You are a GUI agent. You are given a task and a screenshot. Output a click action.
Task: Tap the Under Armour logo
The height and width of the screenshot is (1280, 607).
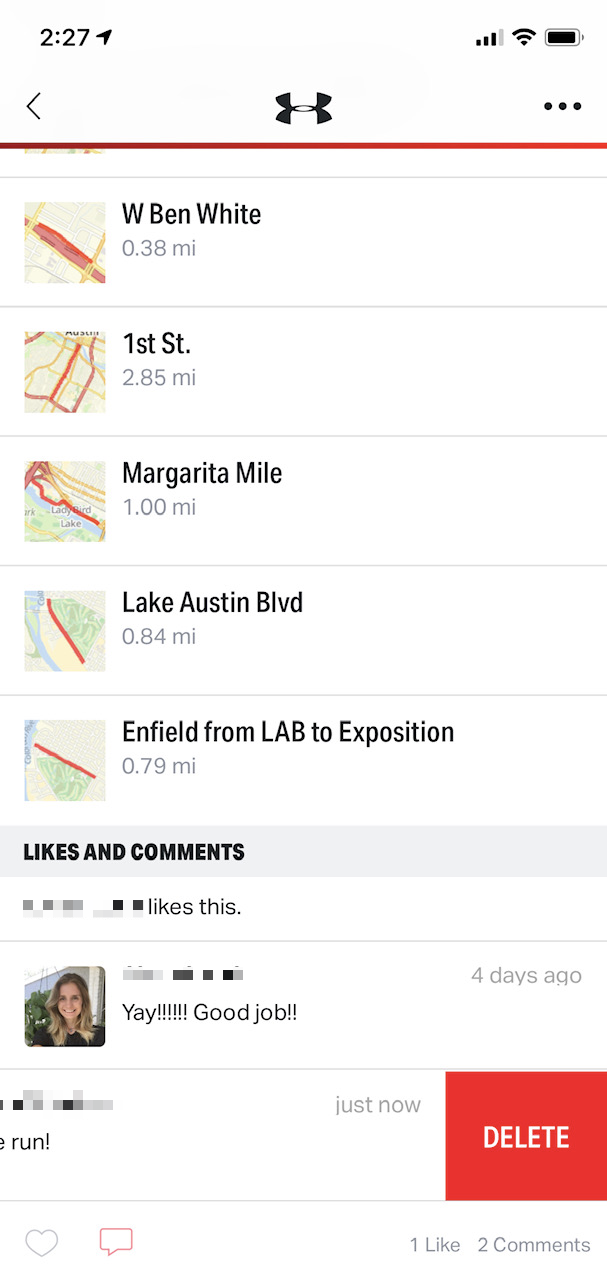[x=303, y=107]
